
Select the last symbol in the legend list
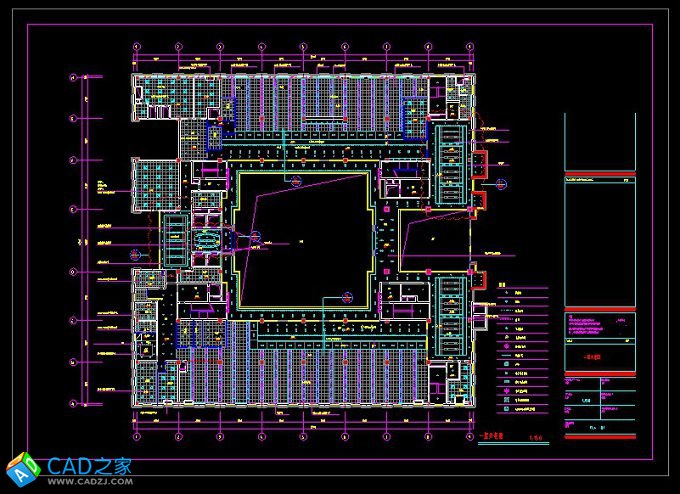[505, 410]
